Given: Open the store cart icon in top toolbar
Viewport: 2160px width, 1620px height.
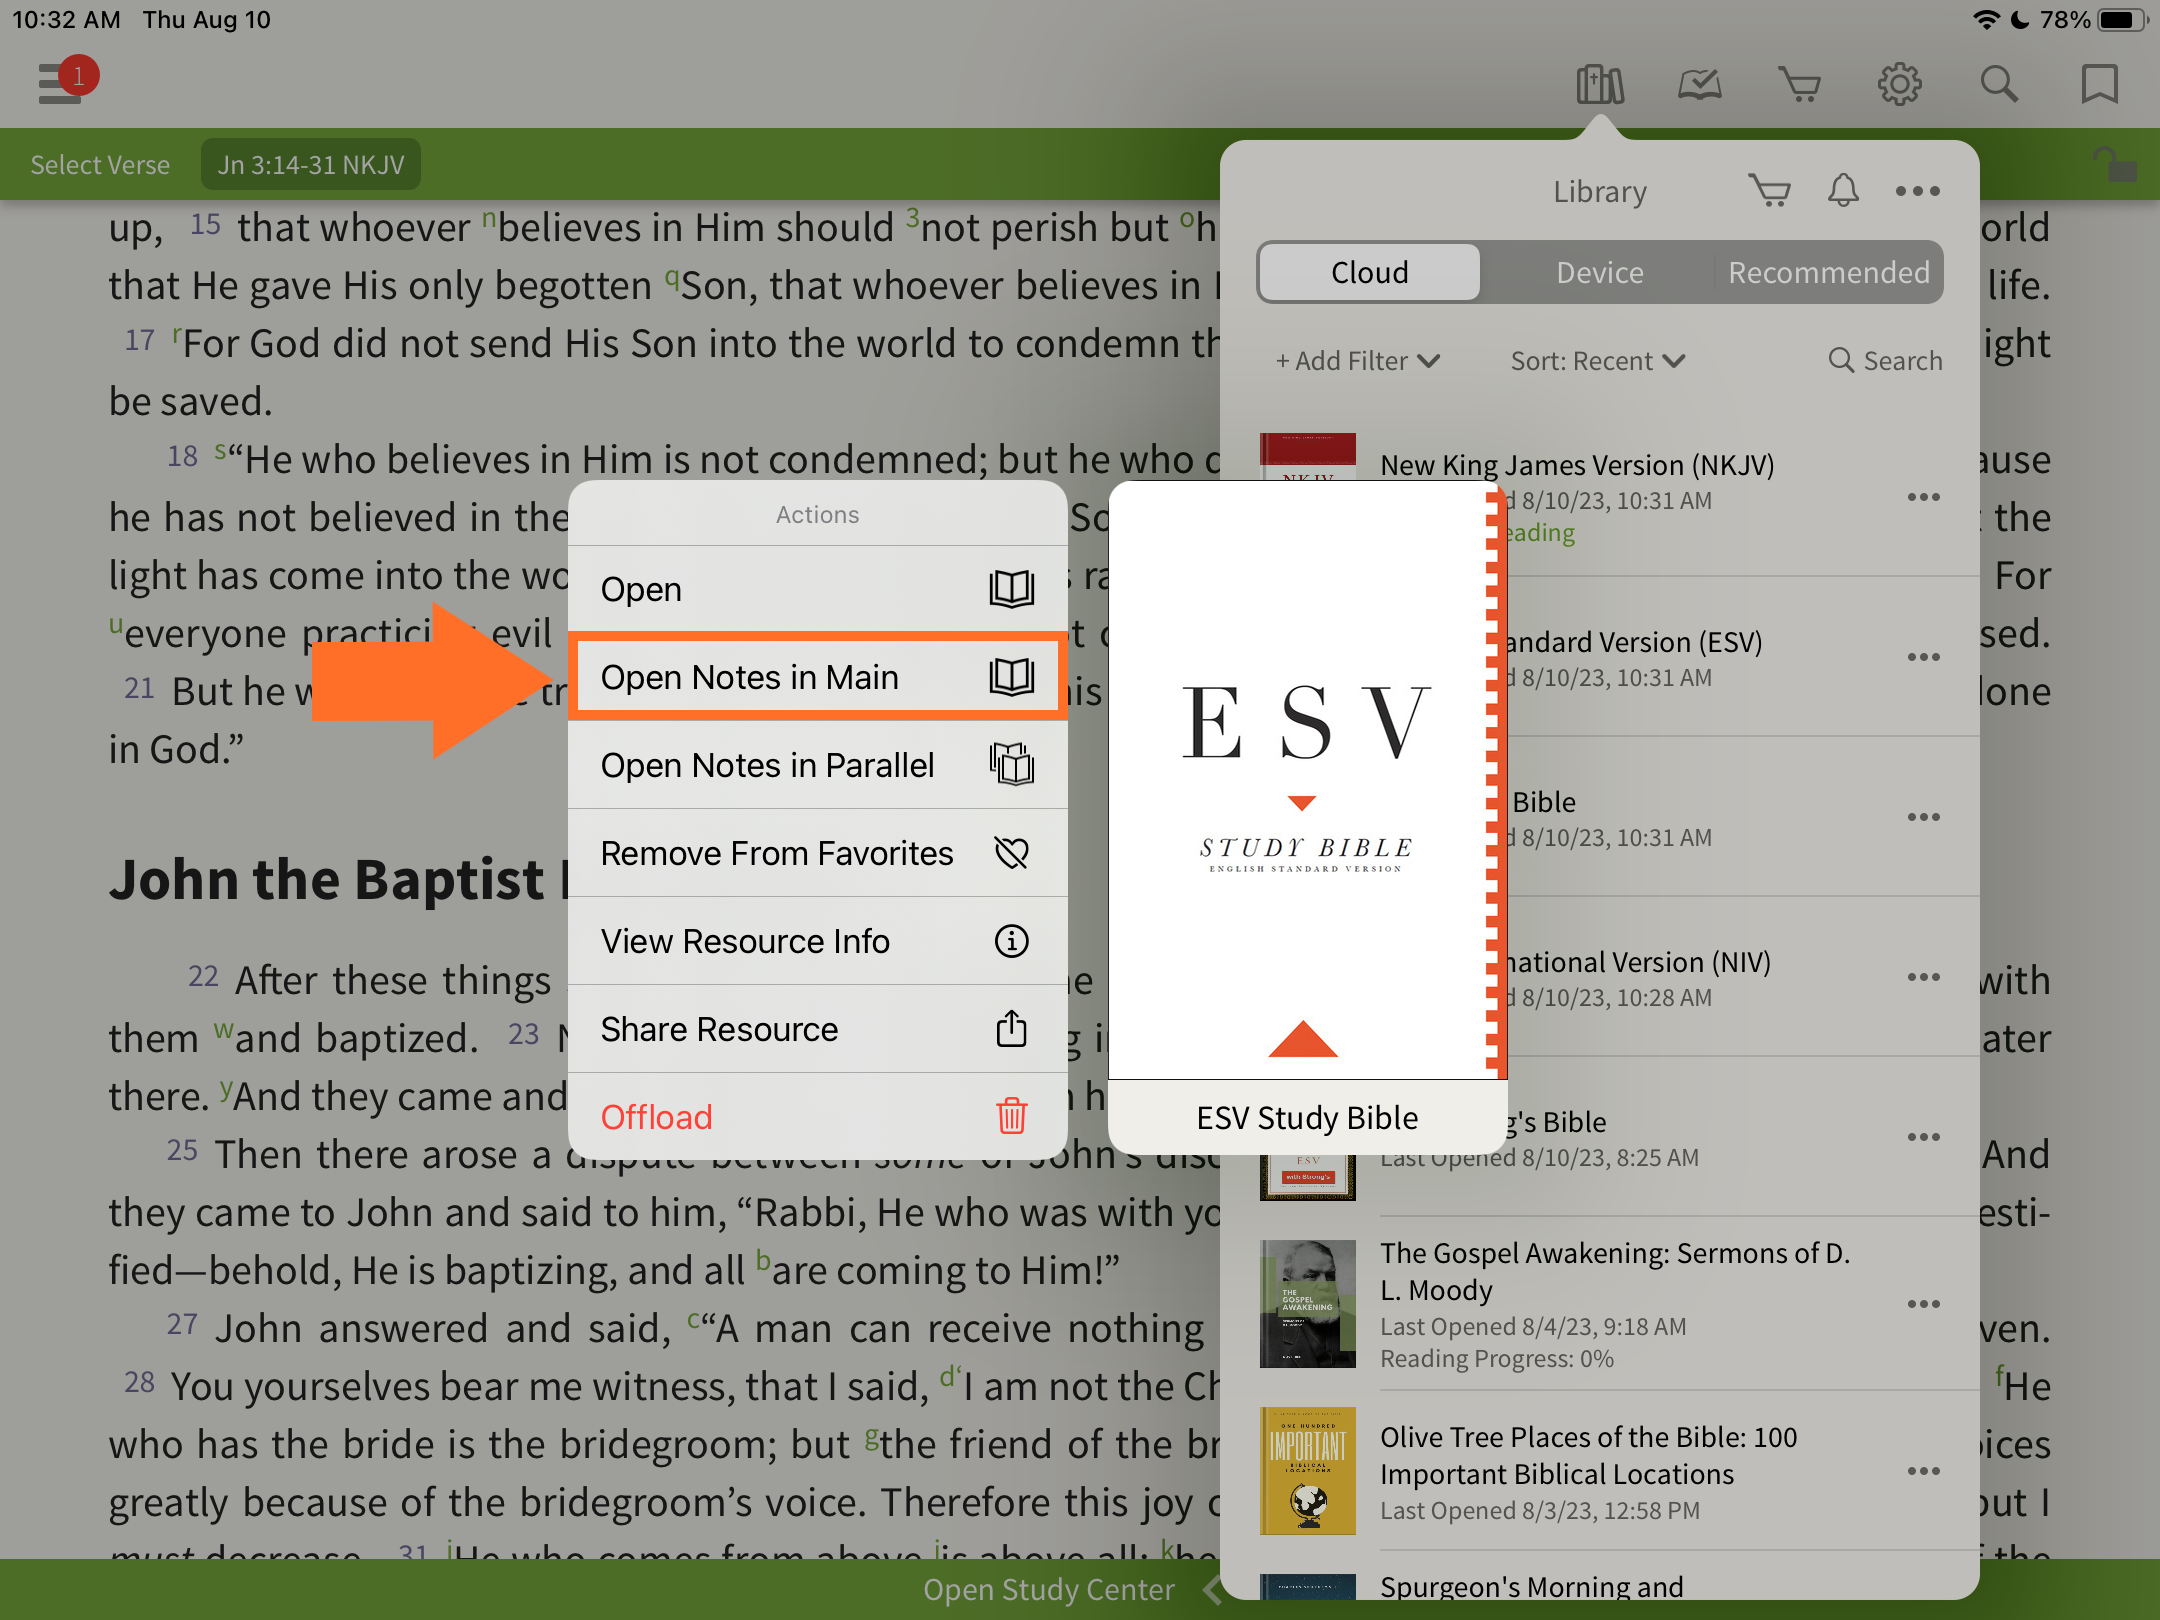Looking at the screenshot, I should 1800,84.
